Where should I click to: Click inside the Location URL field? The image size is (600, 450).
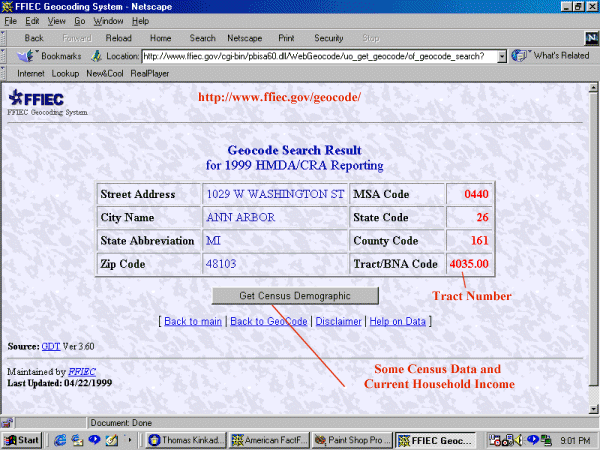(320, 56)
